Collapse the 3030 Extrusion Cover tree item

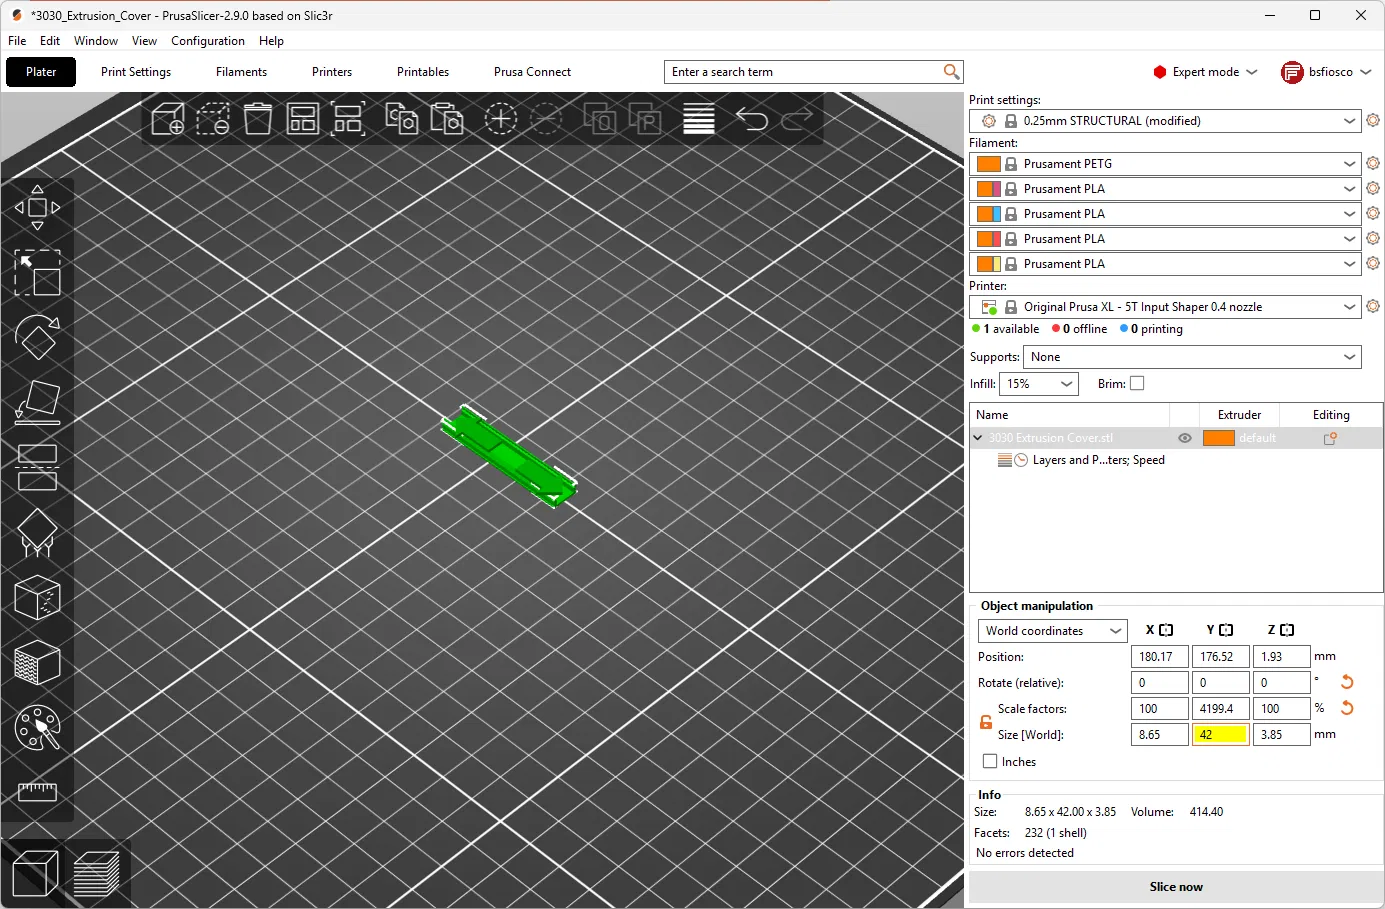click(x=978, y=438)
